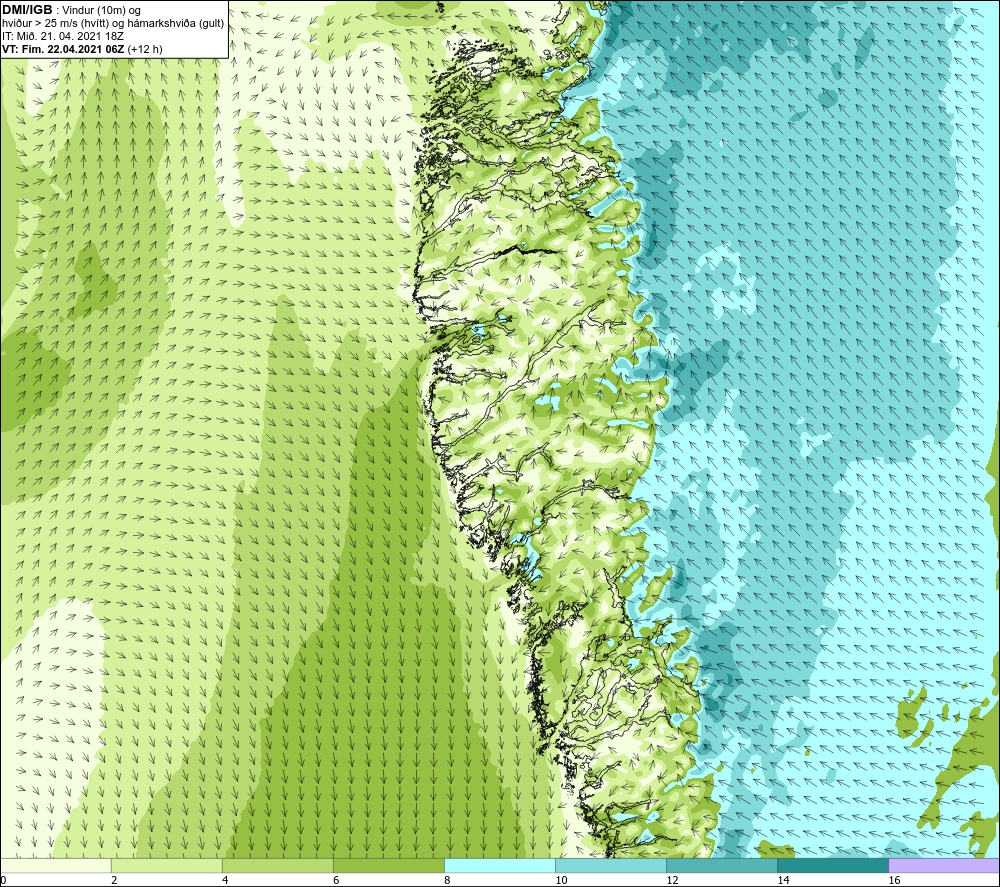Click the 'Vindur (10m) og' heading text
This screenshot has width=1000, height=887.
pos(101,10)
